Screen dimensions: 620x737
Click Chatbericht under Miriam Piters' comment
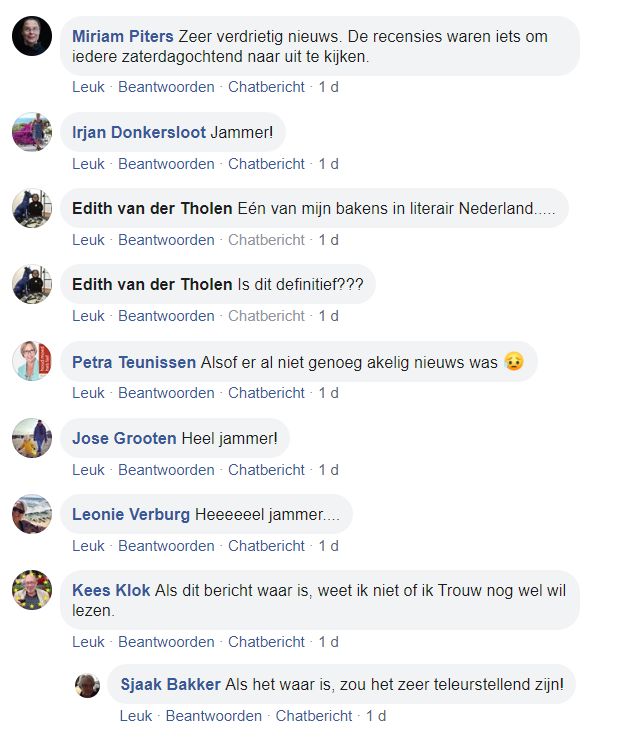point(266,87)
